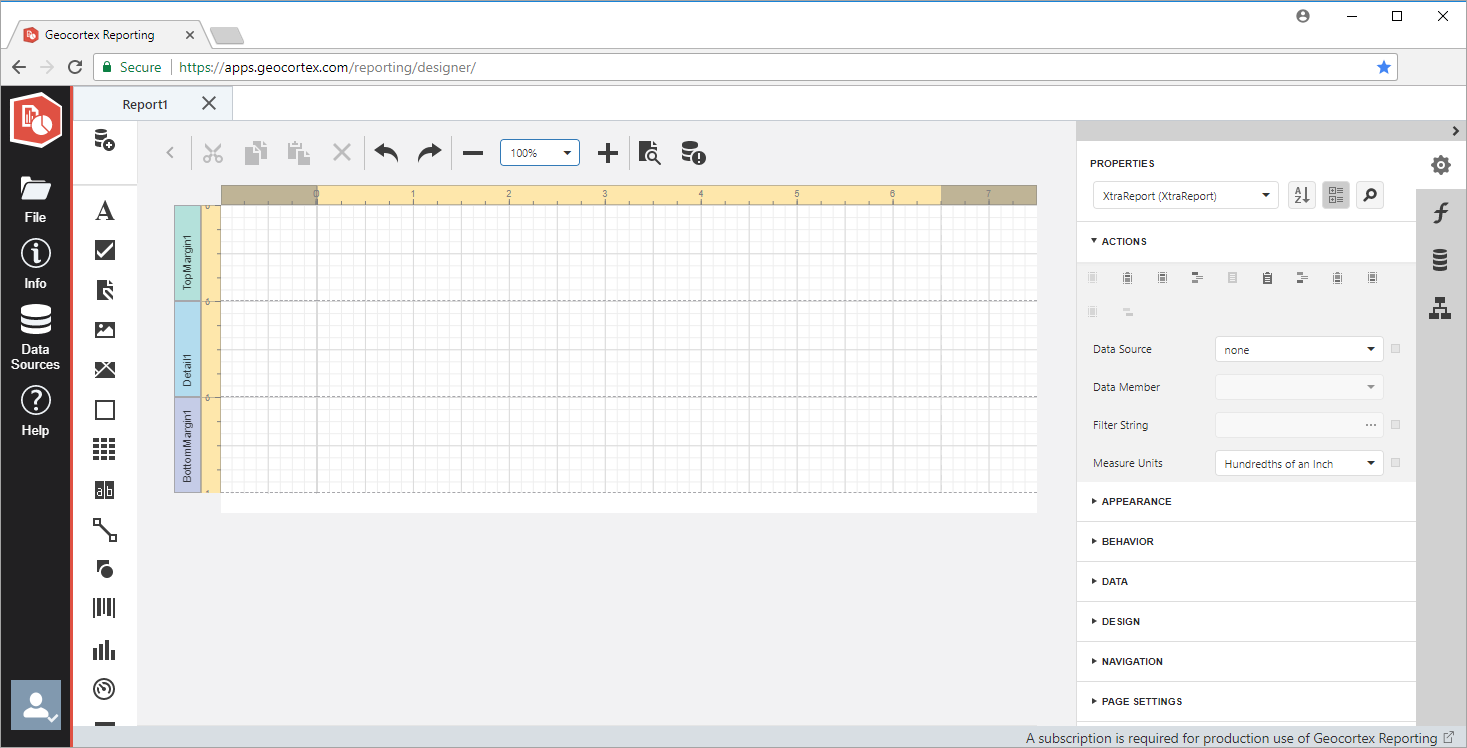The width and height of the screenshot is (1467, 748).
Task: Open the Data Source dropdown showing none
Action: tap(1298, 348)
